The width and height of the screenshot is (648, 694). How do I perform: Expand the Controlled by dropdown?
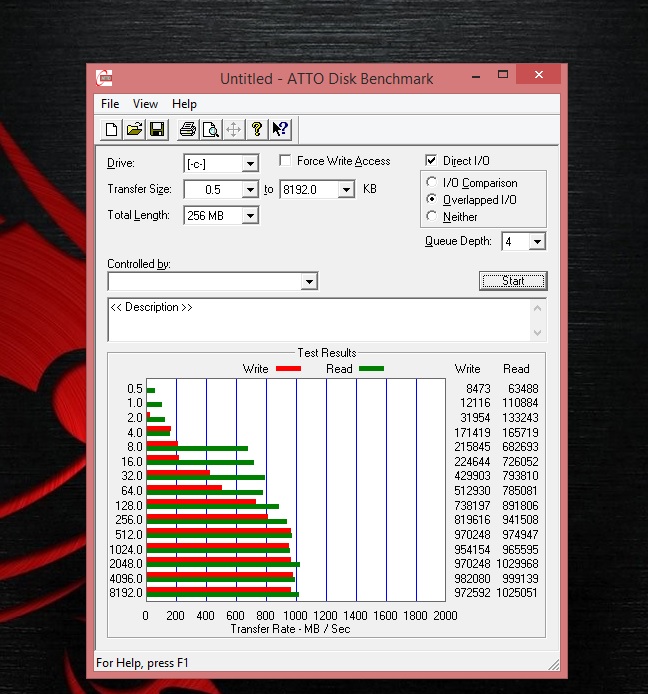309,281
